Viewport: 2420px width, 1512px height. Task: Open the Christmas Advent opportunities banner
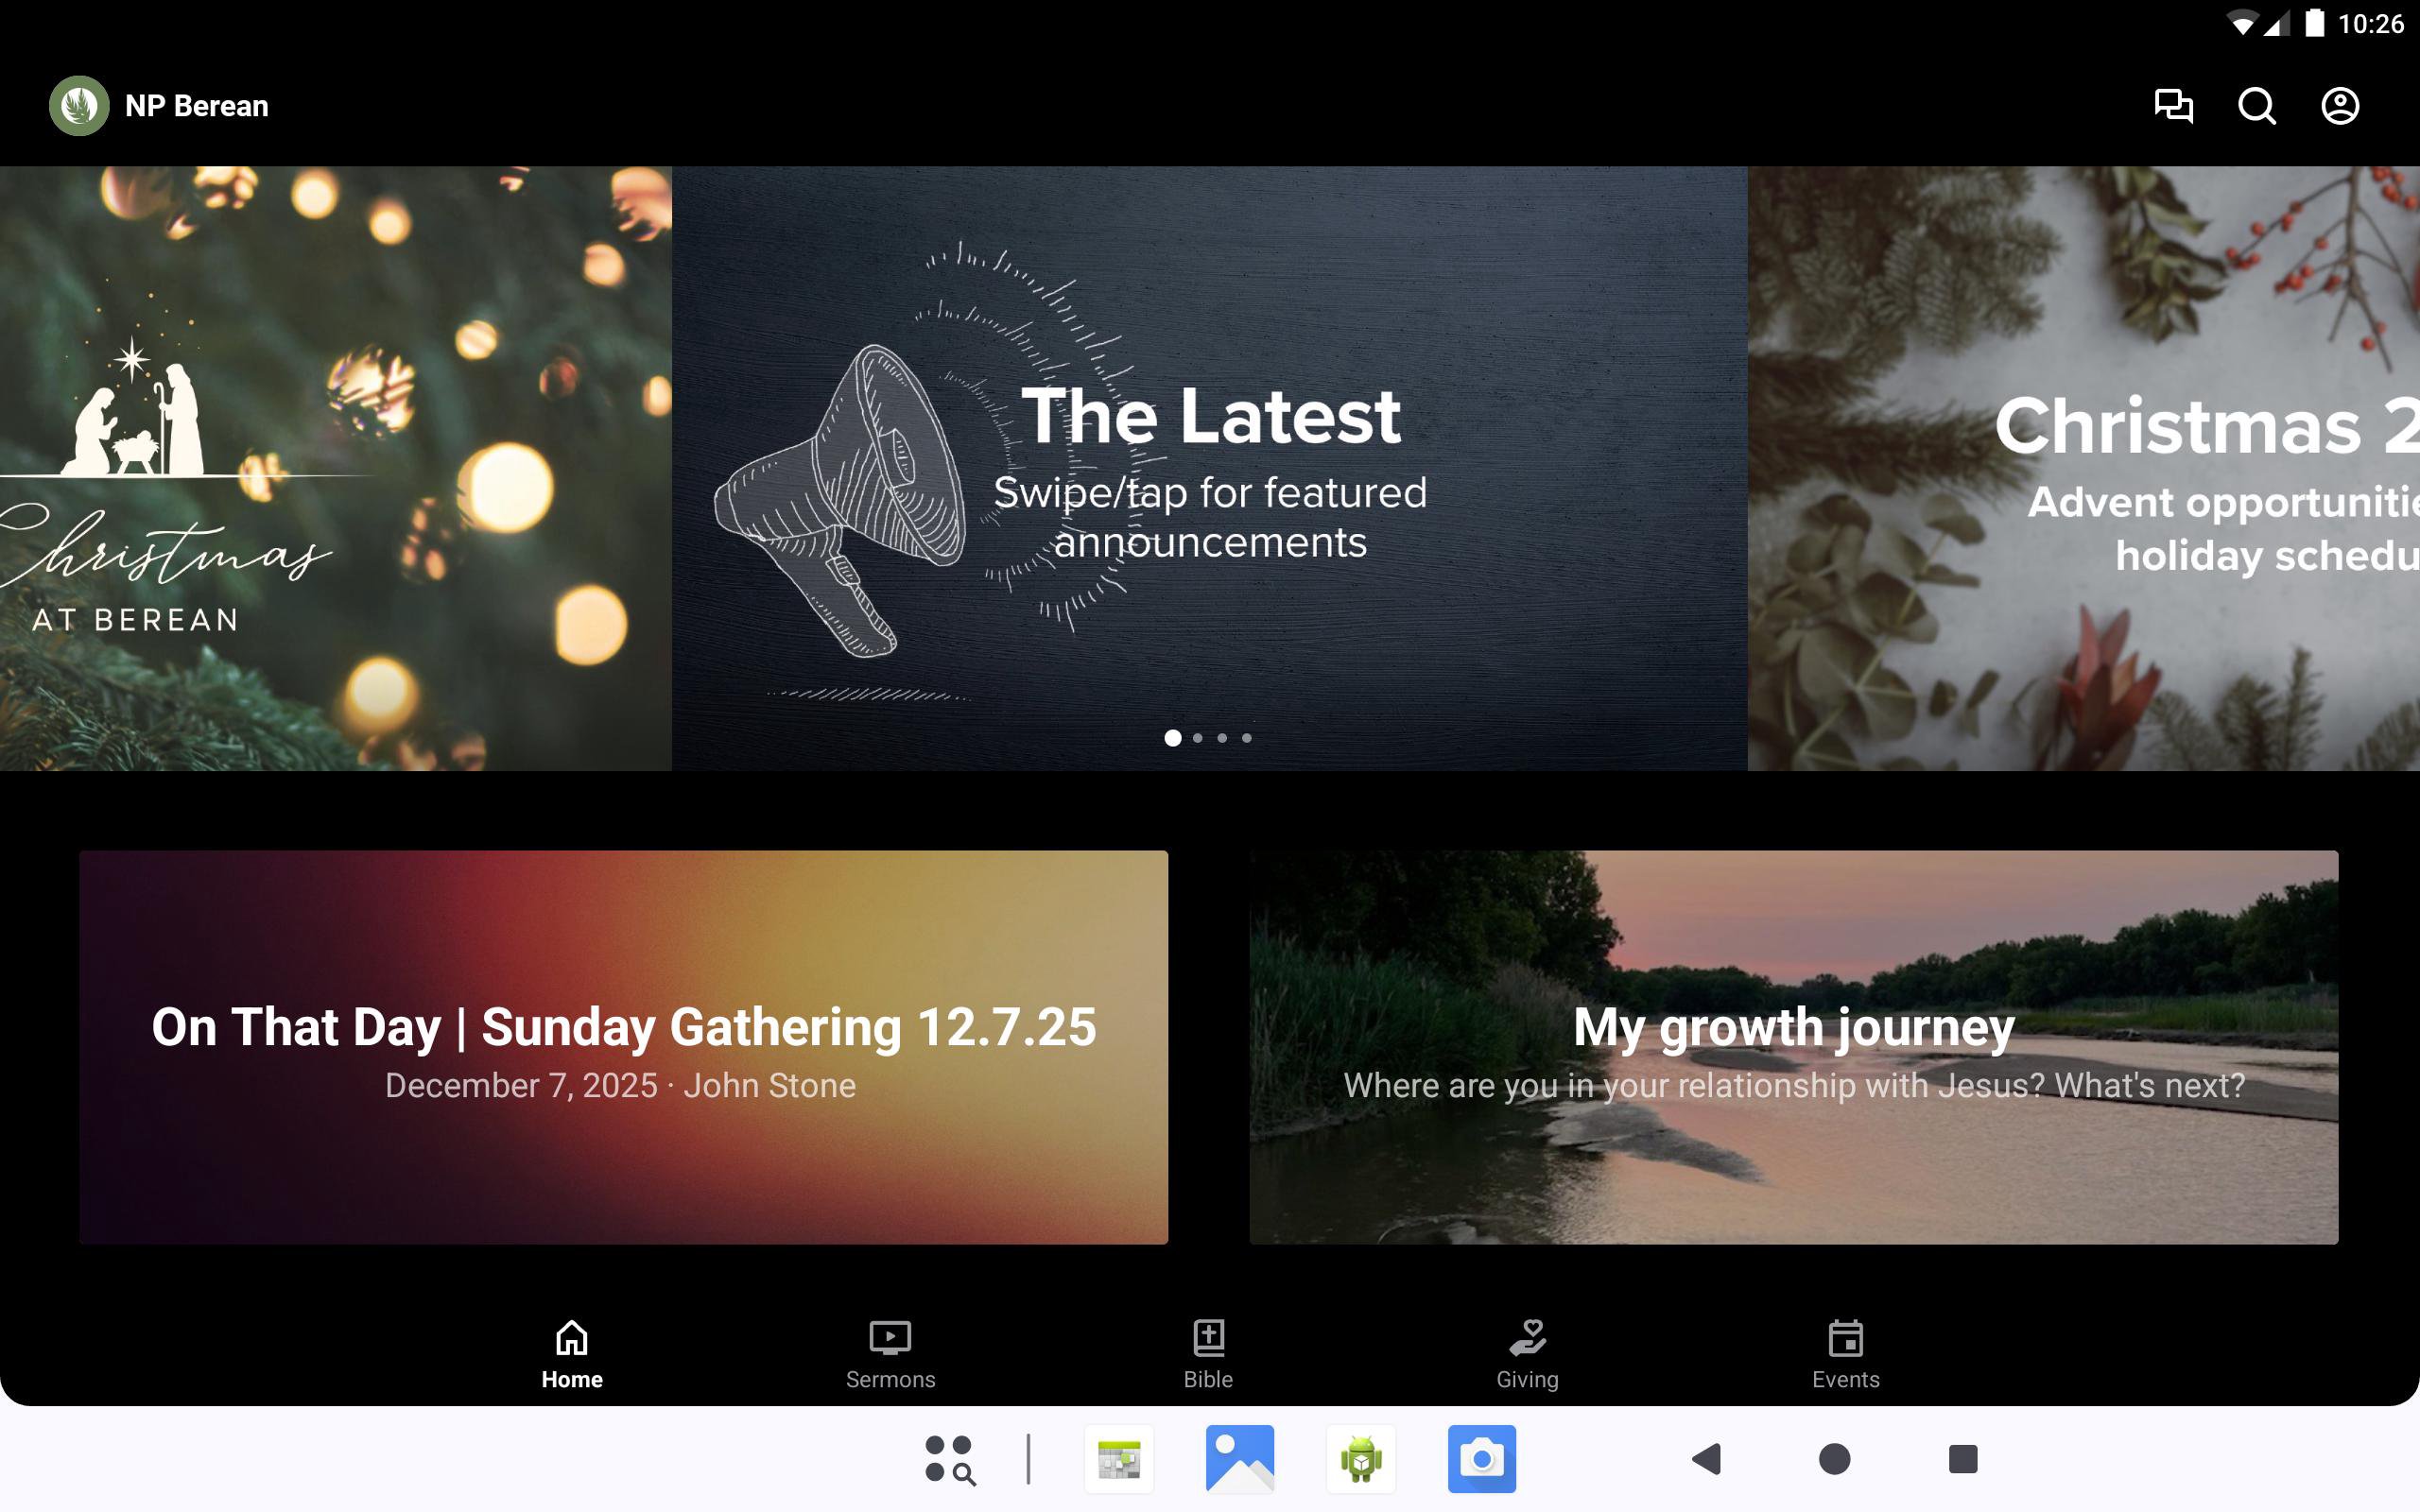[x=2083, y=467]
